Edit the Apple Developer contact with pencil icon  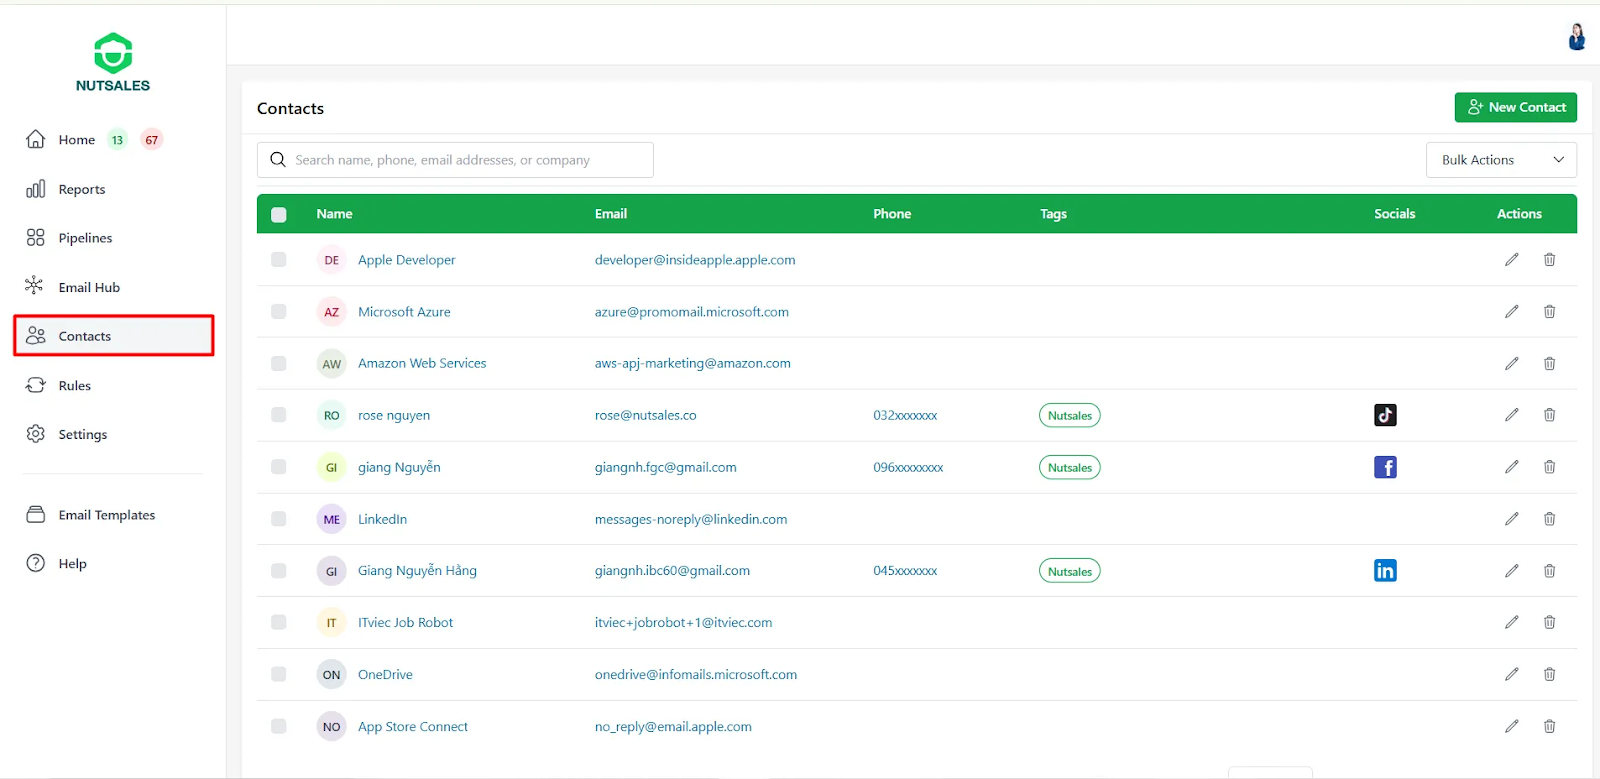tap(1511, 260)
